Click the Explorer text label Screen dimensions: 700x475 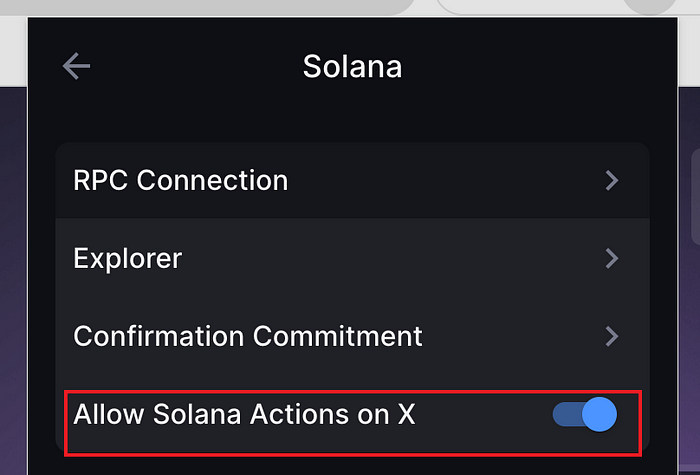coord(127,258)
